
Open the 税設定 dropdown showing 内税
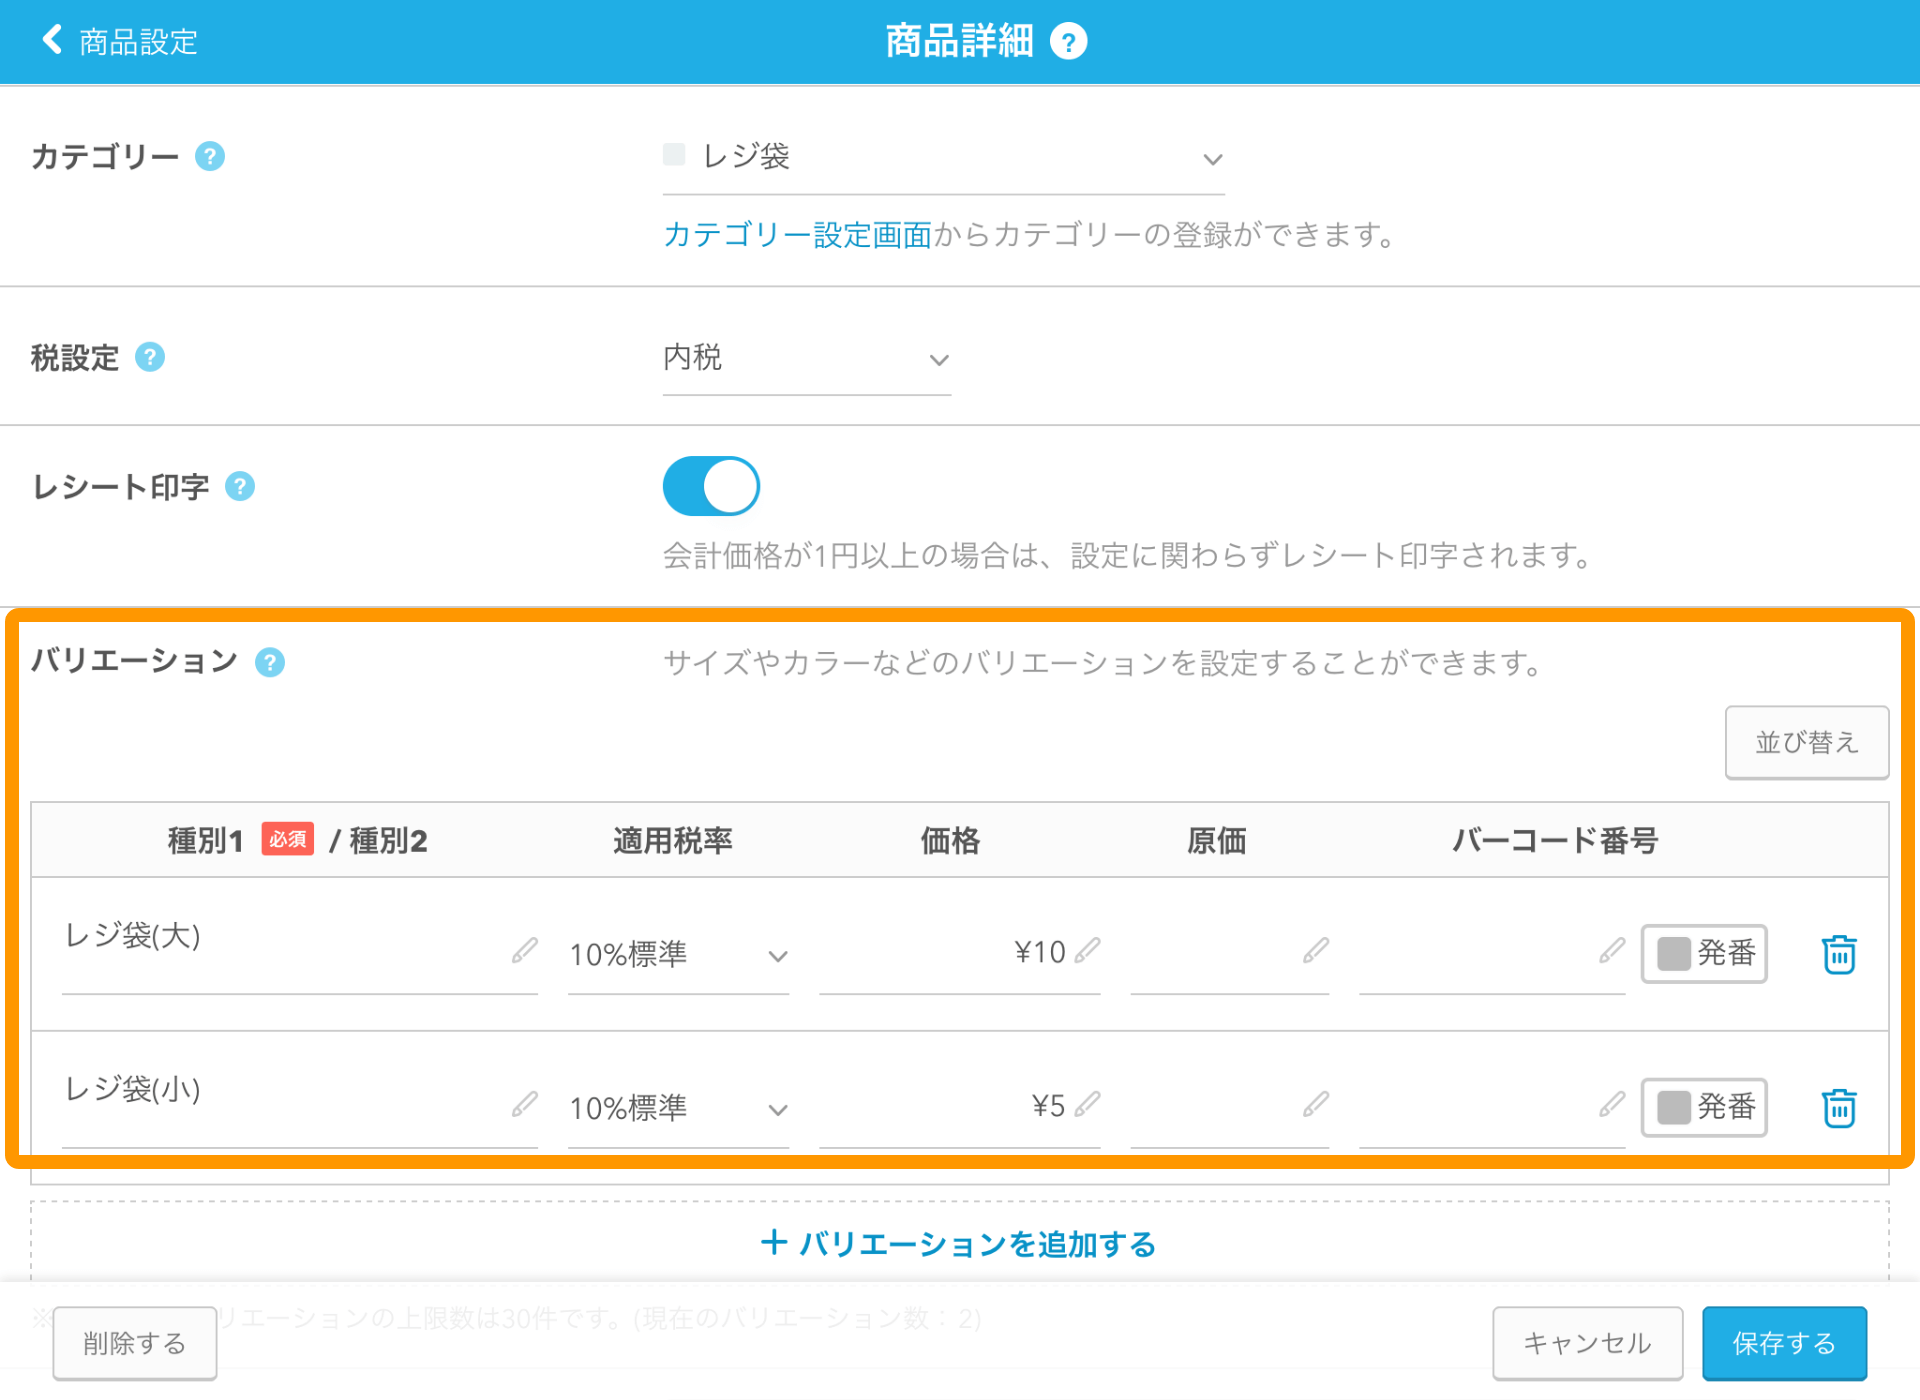point(806,359)
